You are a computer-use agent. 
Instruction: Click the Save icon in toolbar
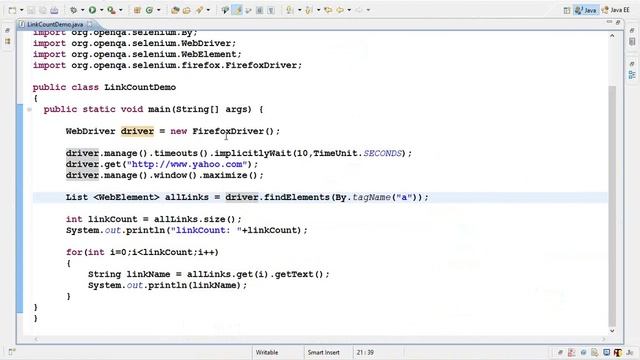31,10
